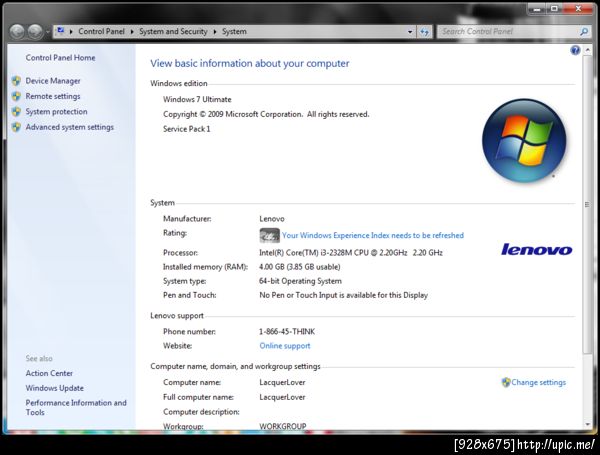
Task: Click the shield icon beside Advanced system settings
Action: 16,127
